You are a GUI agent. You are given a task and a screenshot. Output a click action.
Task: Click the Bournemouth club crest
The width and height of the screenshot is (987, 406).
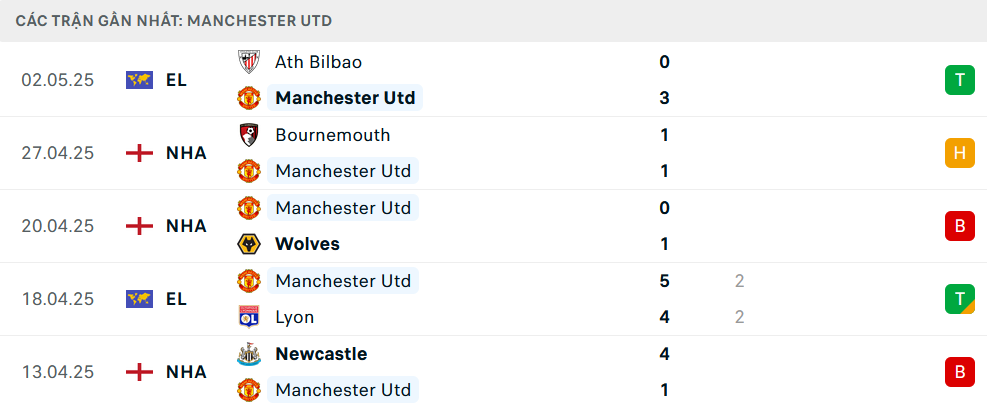click(x=248, y=135)
